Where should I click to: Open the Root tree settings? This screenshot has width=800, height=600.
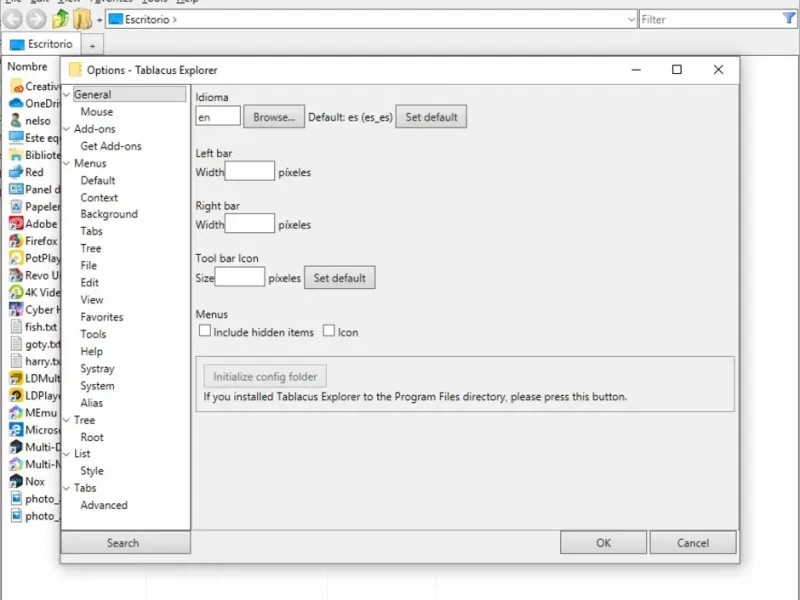click(92, 437)
